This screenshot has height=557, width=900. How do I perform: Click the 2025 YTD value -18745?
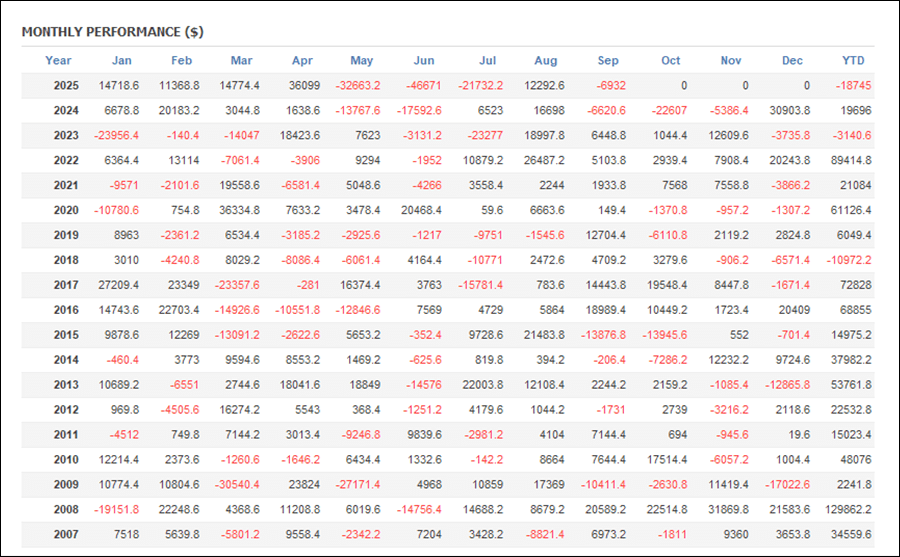click(853, 86)
